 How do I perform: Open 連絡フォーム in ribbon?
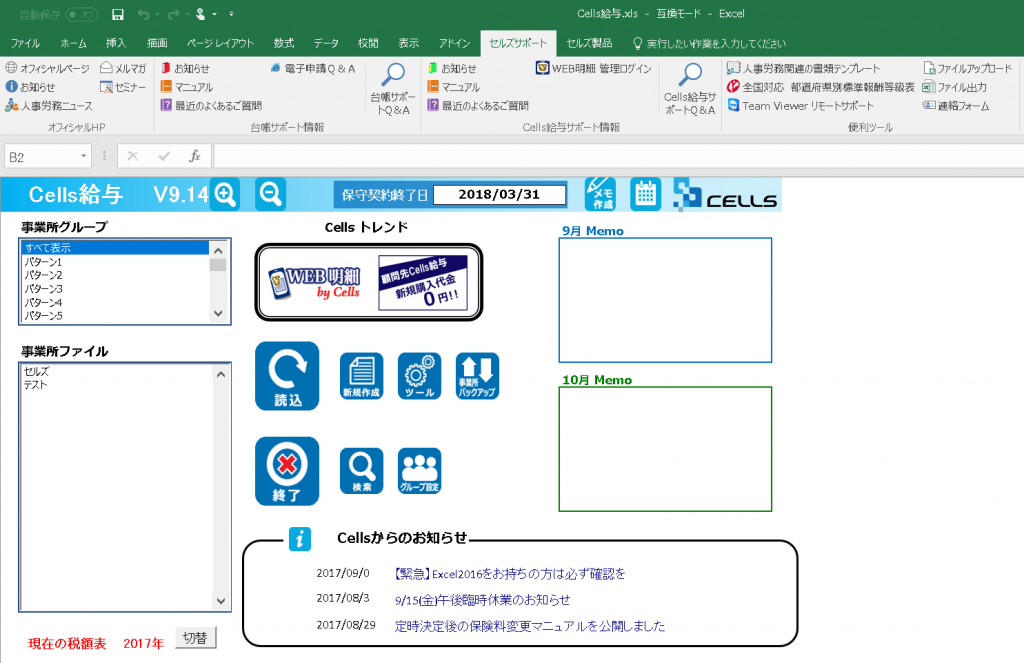coord(956,105)
